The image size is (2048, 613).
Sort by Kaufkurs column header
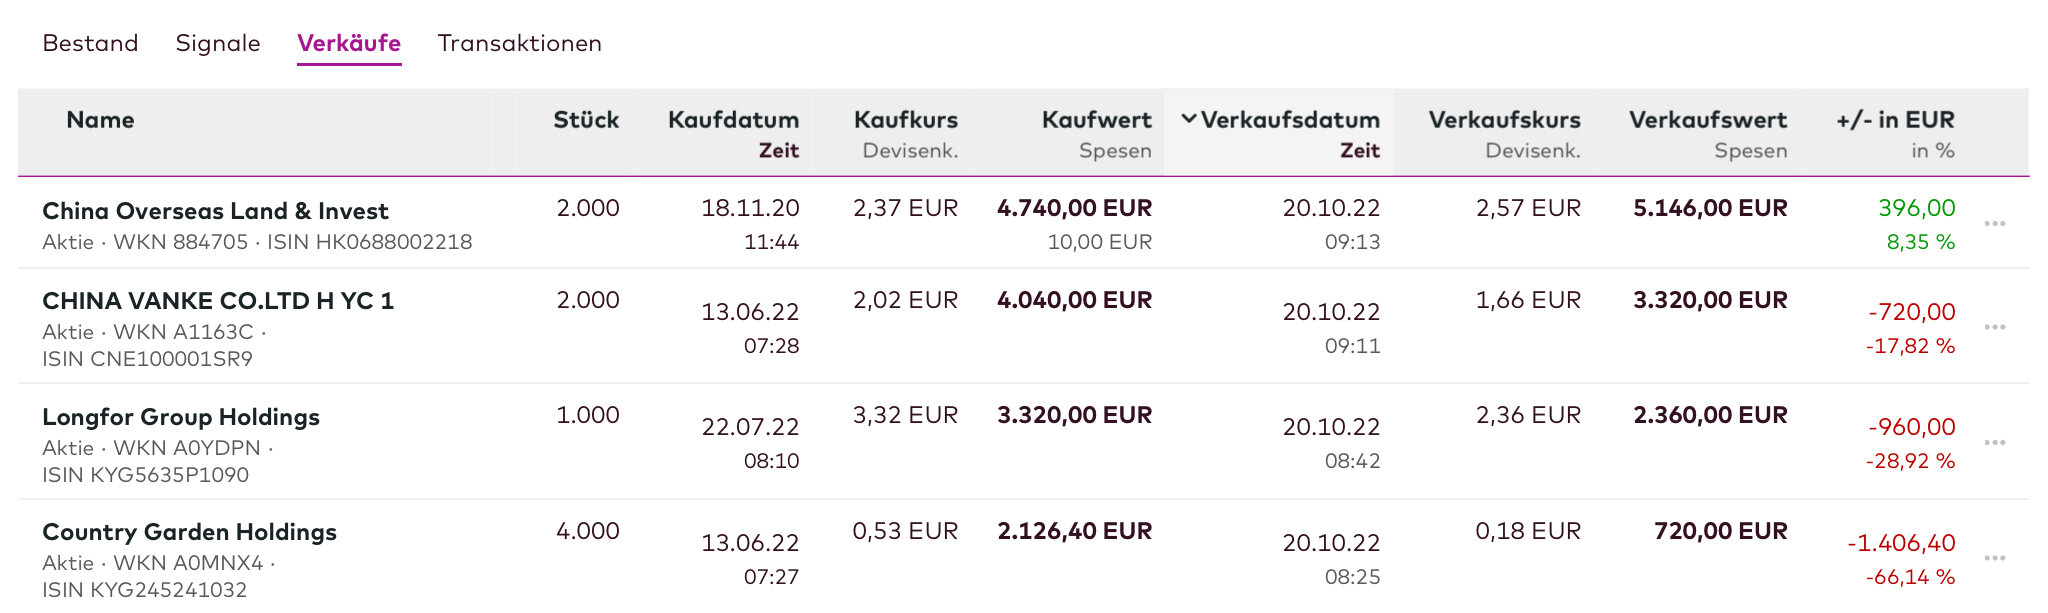coord(905,120)
